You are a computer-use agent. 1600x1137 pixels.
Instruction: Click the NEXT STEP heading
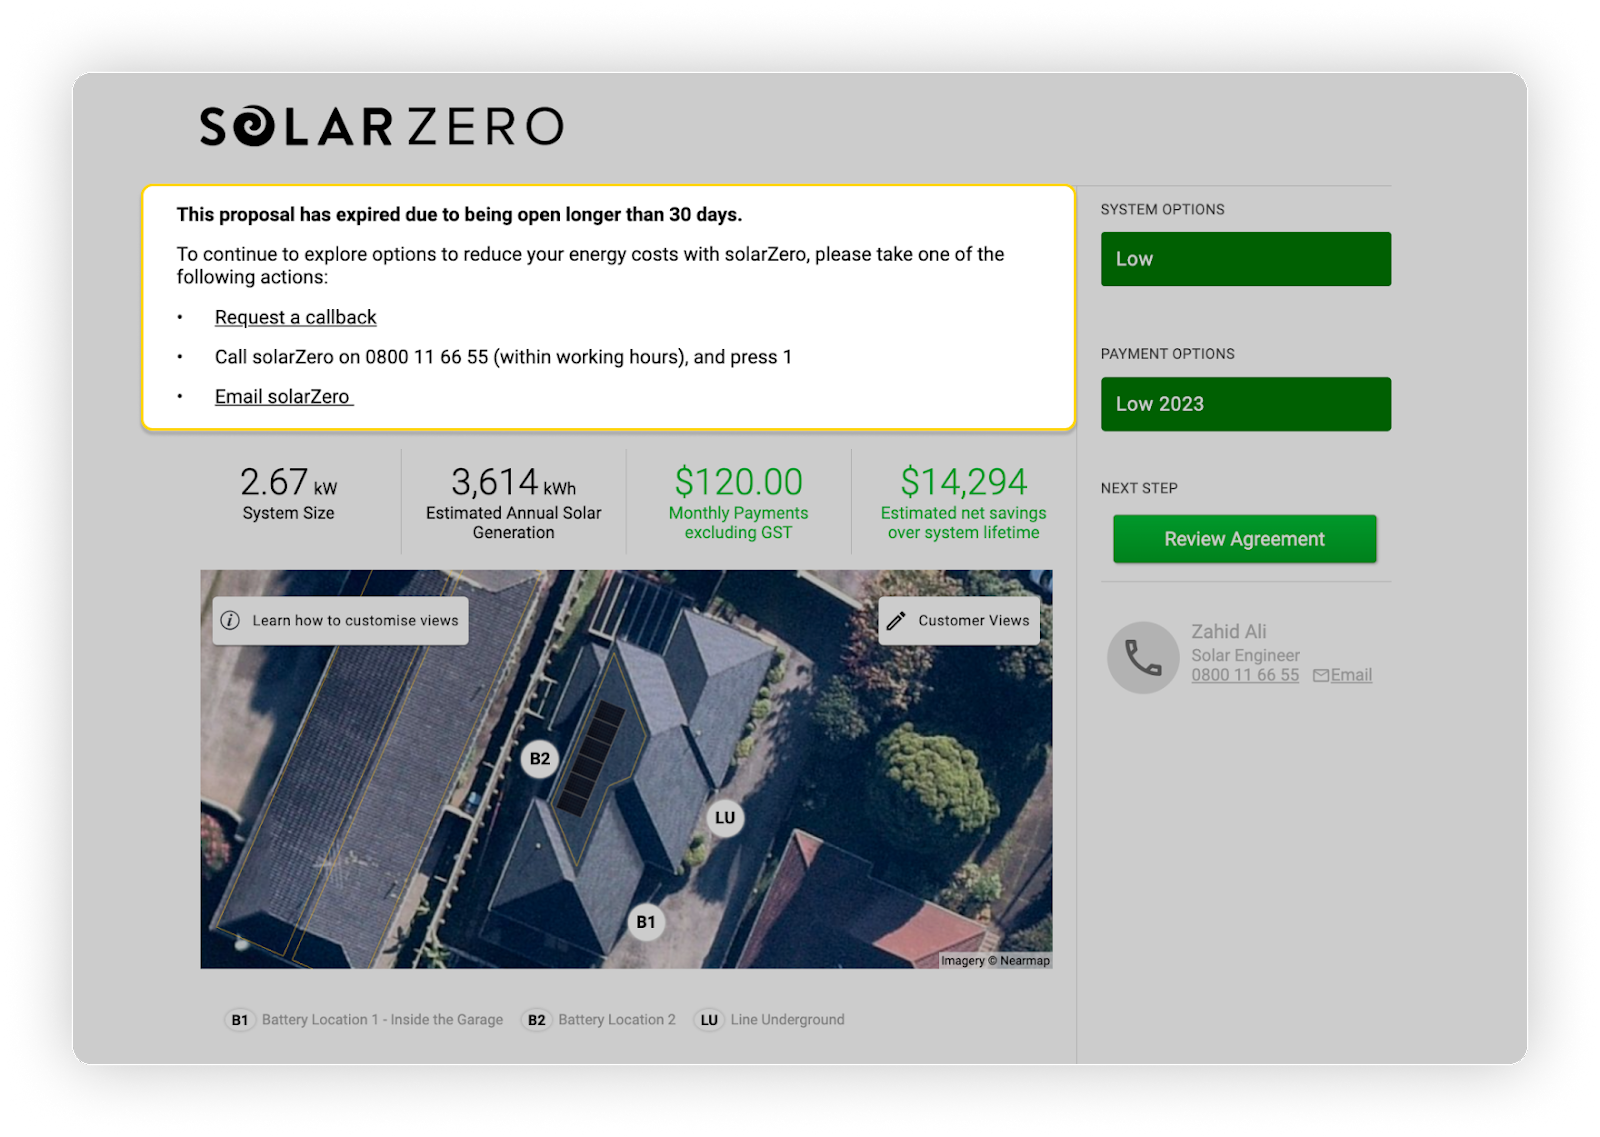click(x=1139, y=488)
